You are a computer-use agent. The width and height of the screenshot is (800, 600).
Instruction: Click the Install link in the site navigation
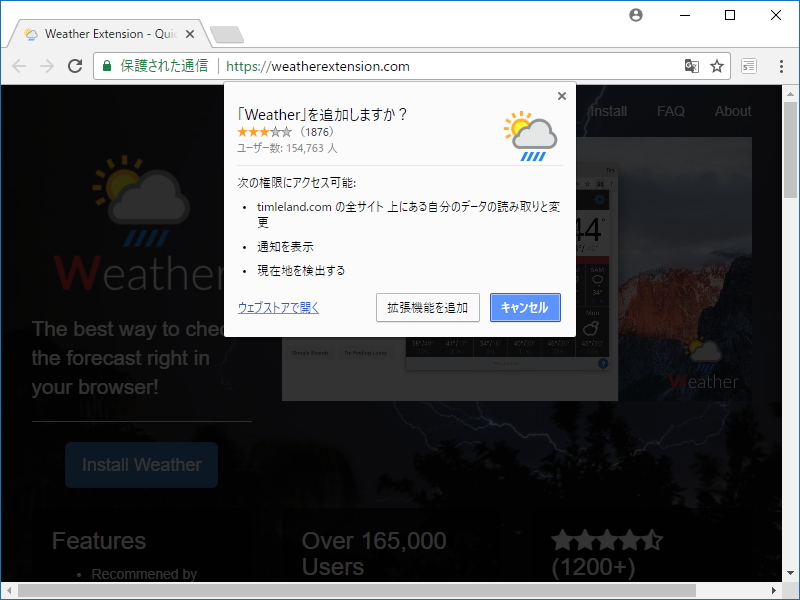(x=609, y=111)
